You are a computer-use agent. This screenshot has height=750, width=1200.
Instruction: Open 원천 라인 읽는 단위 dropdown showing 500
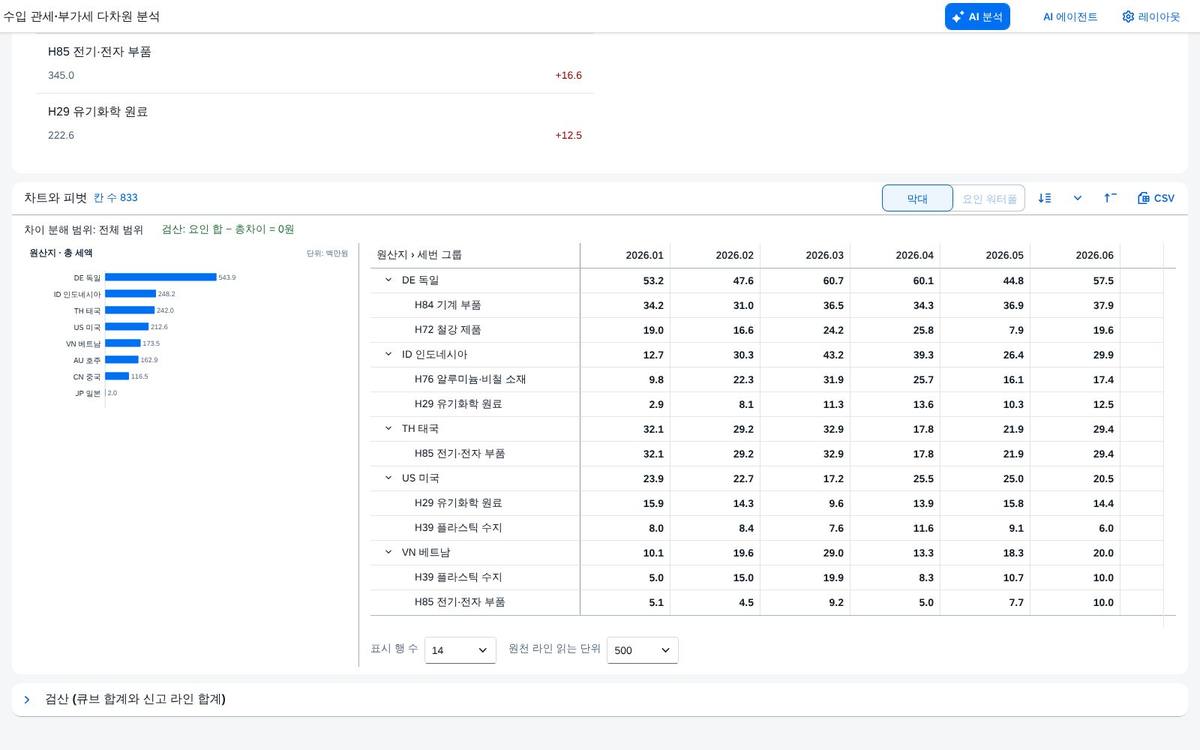click(643, 650)
